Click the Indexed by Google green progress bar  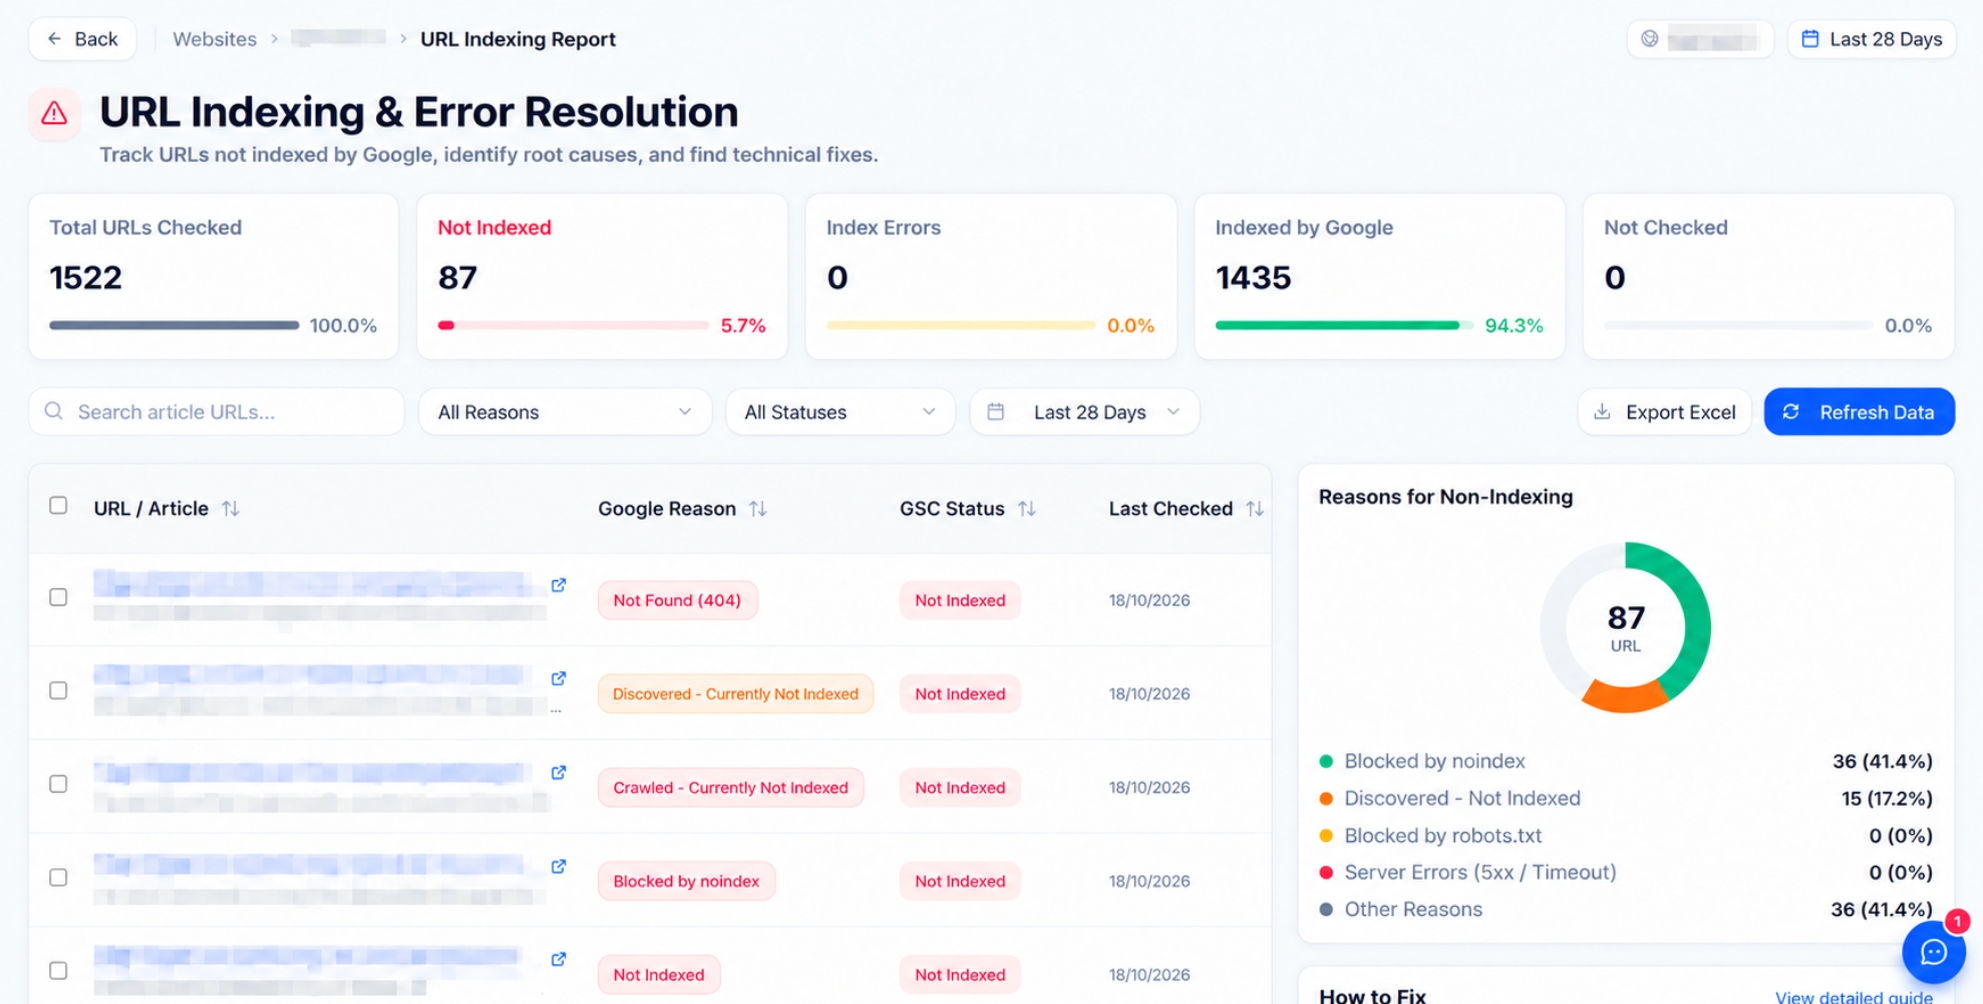[x=1343, y=325]
